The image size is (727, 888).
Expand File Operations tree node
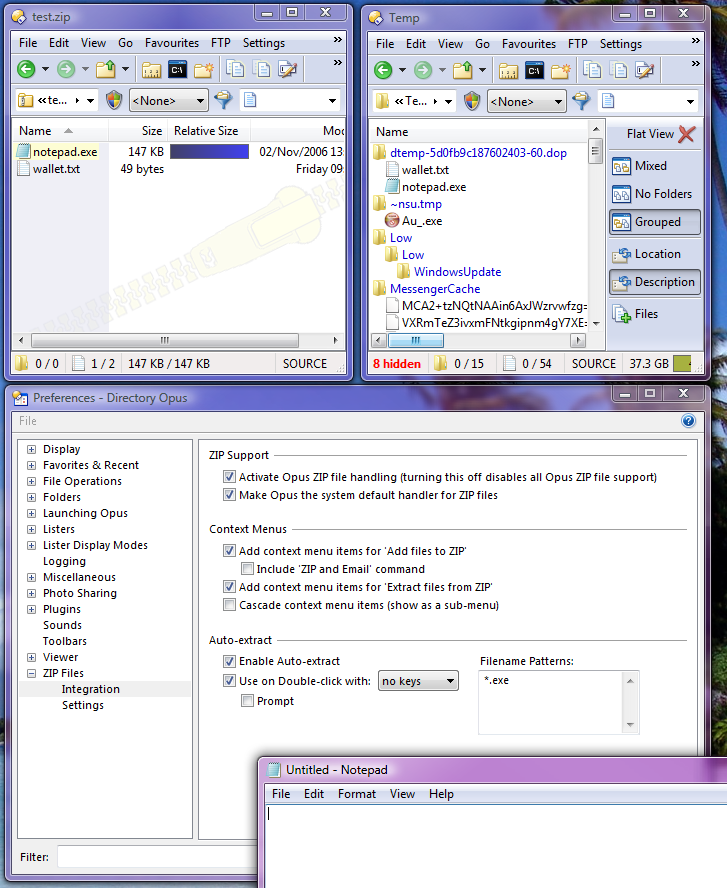[32, 481]
